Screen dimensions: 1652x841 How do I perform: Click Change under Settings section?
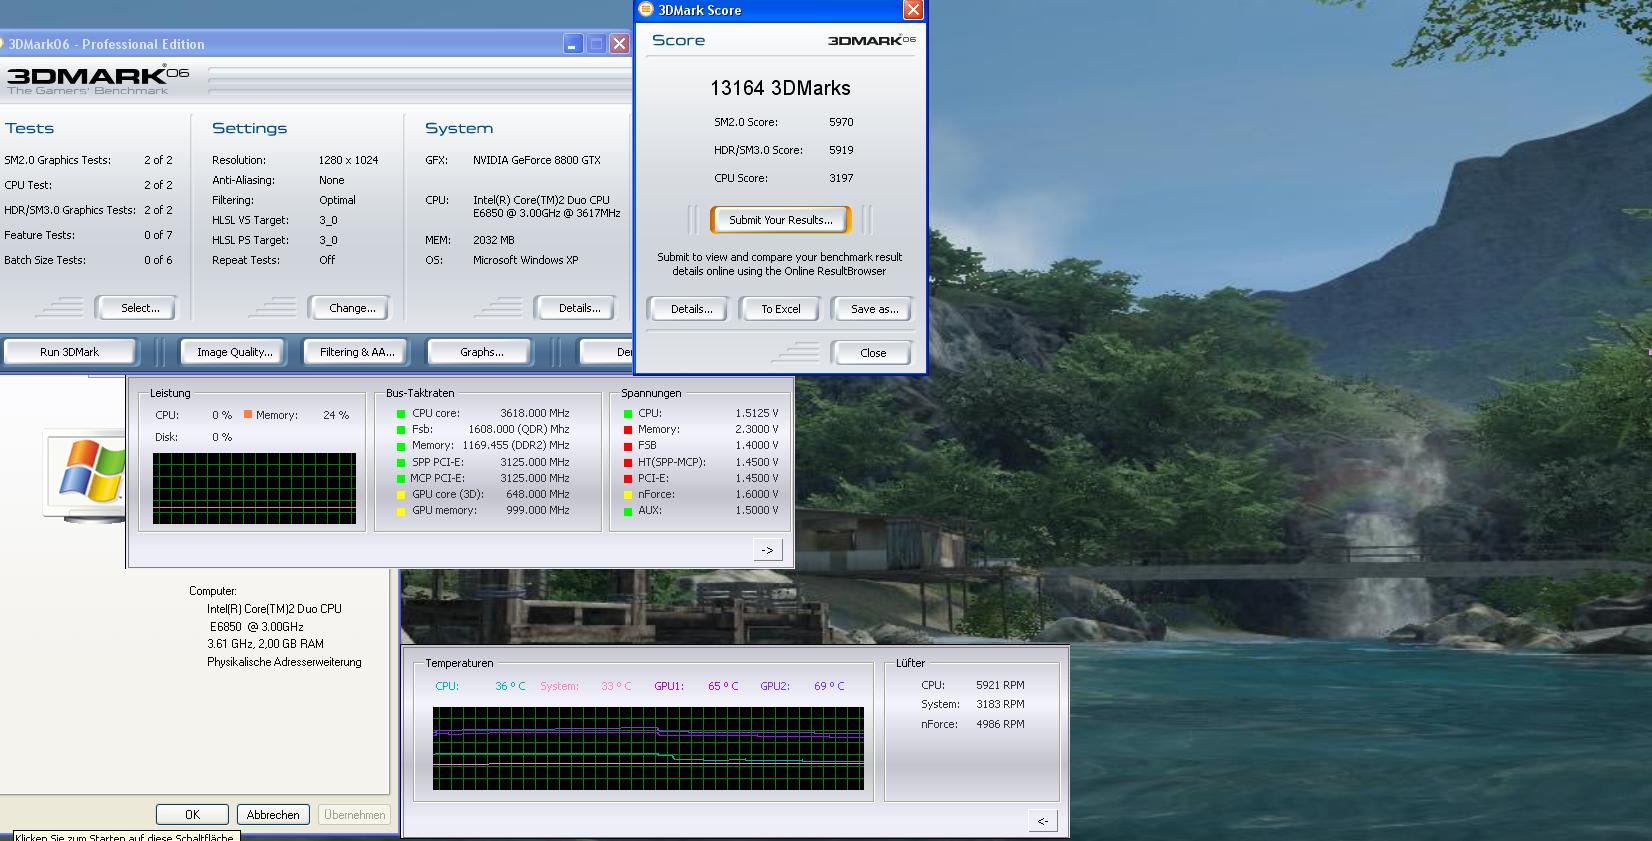click(352, 308)
